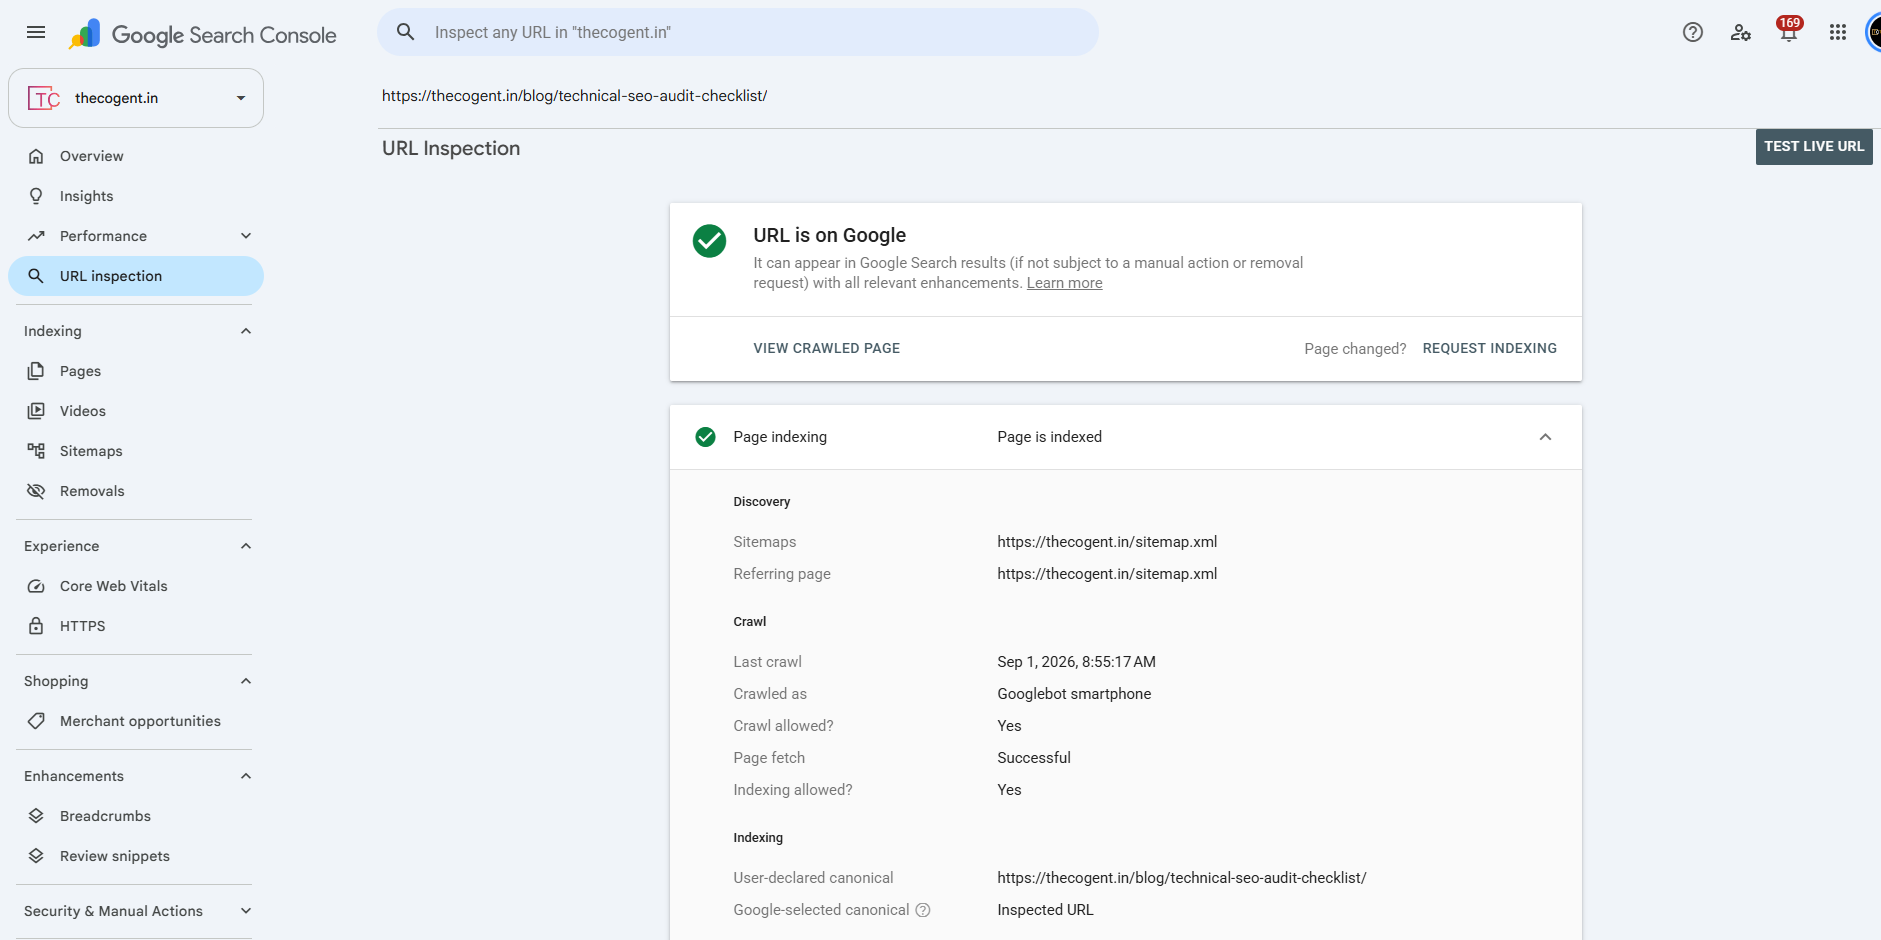
Task: Click the Google account avatar
Action: pyautogui.click(x=1873, y=32)
